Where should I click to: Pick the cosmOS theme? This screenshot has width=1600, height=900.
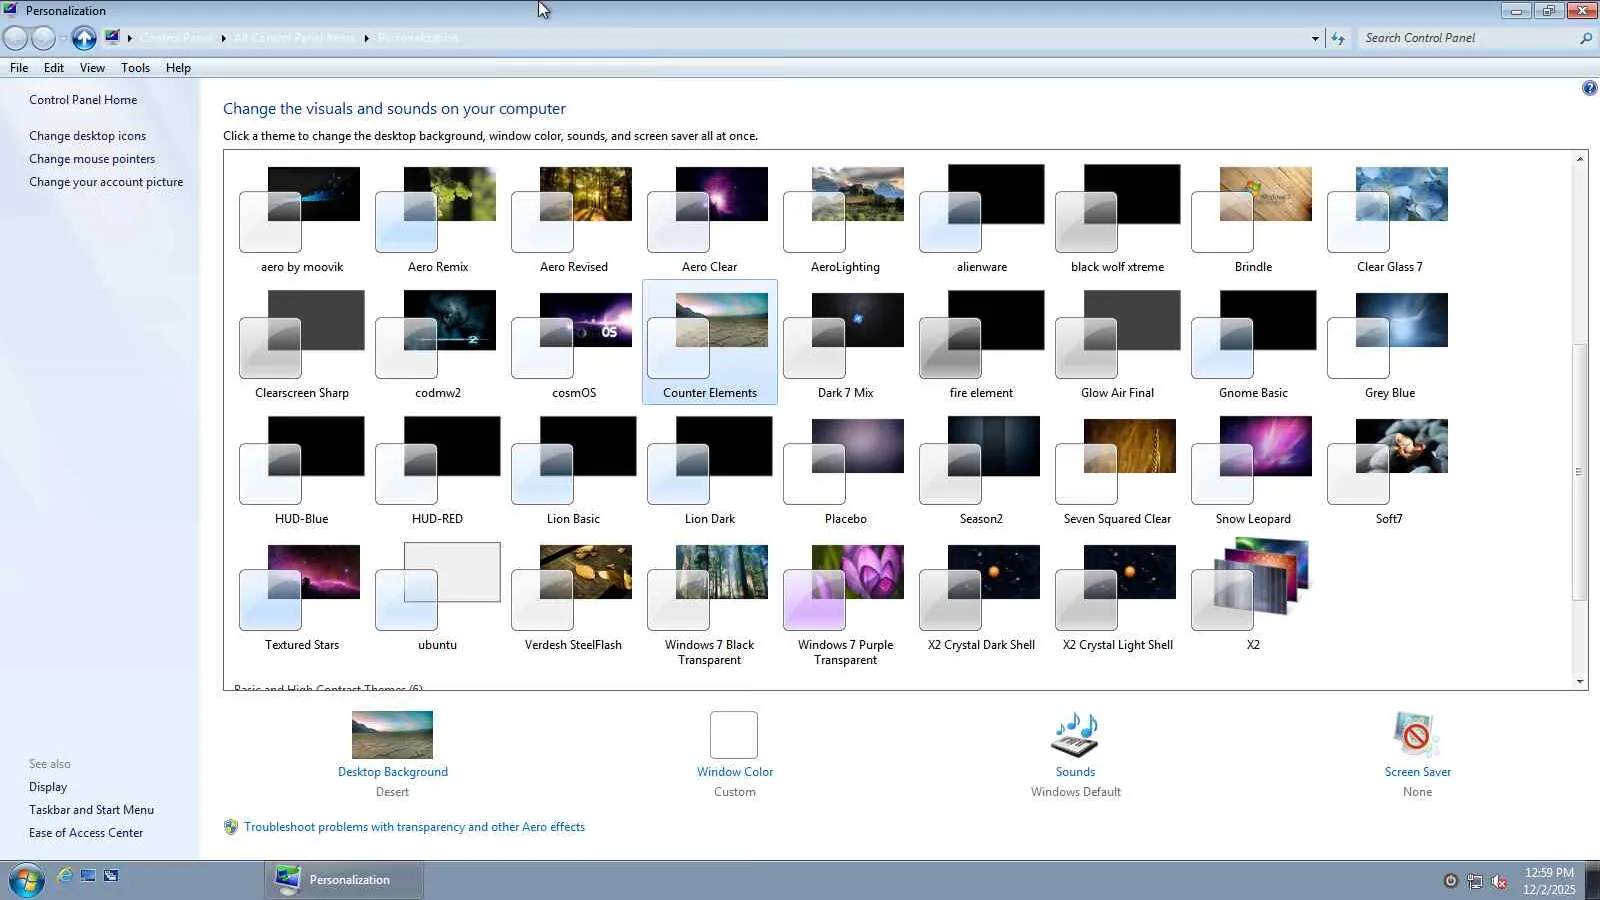coord(574,344)
